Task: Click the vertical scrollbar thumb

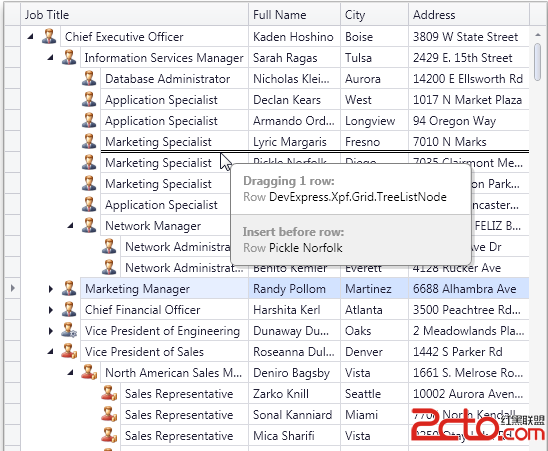Action: coord(538,62)
